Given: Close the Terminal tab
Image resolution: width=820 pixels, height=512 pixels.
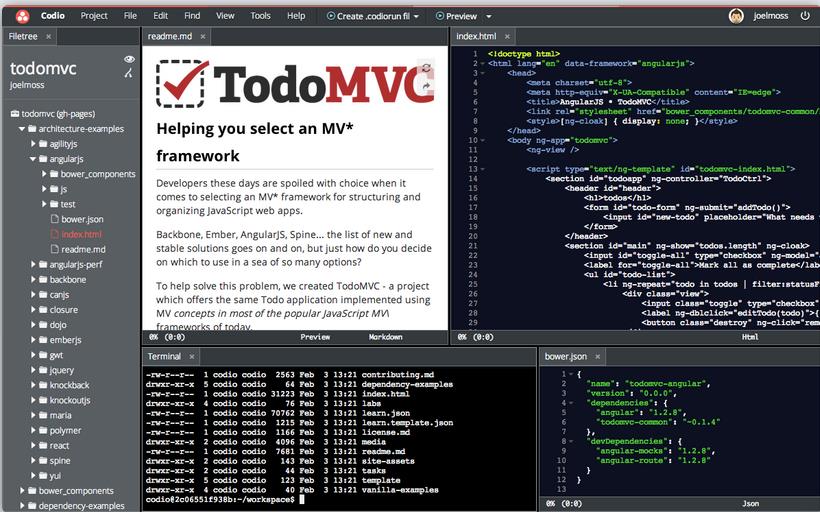Looking at the screenshot, I should click(x=192, y=357).
